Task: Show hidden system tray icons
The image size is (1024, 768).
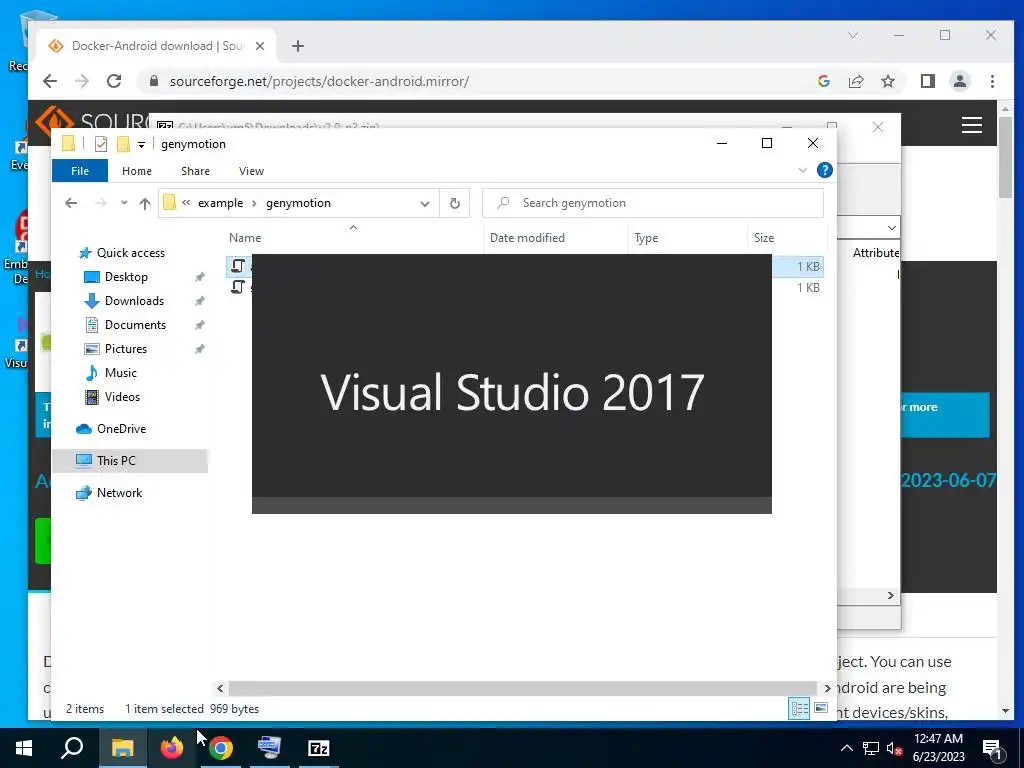Action: coord(846,748)
